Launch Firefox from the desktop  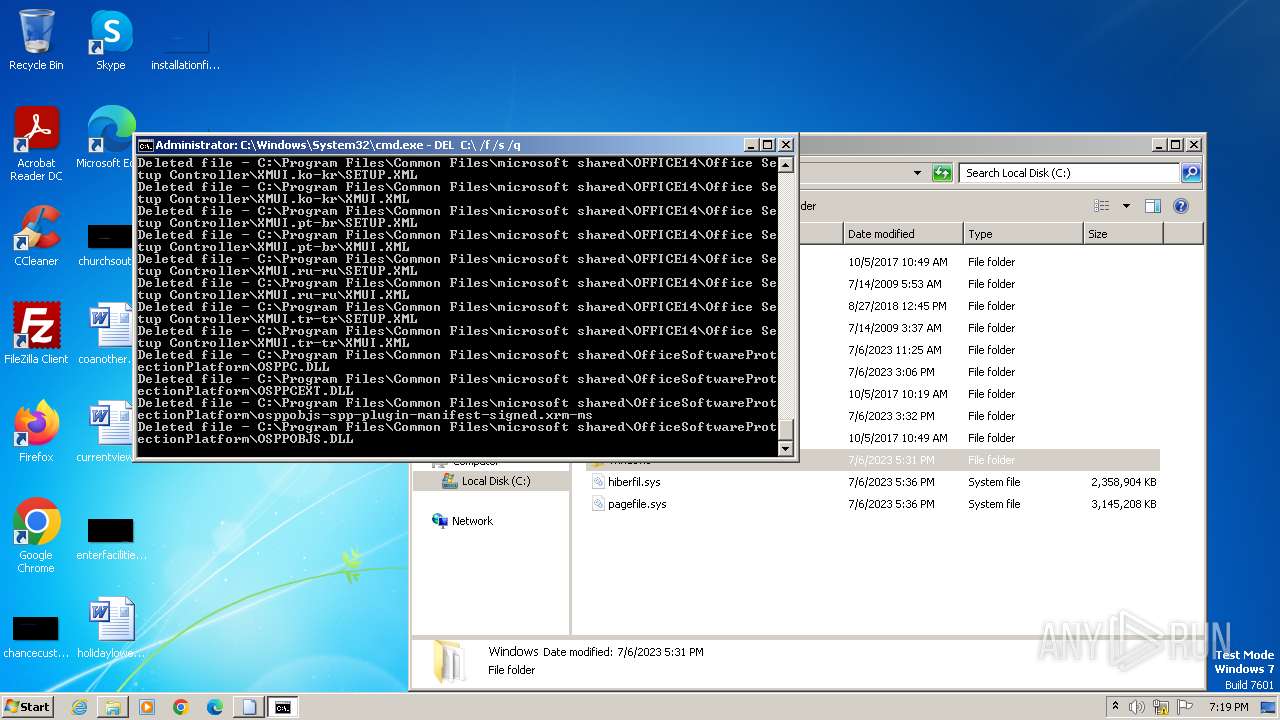[x=36, y=431]
